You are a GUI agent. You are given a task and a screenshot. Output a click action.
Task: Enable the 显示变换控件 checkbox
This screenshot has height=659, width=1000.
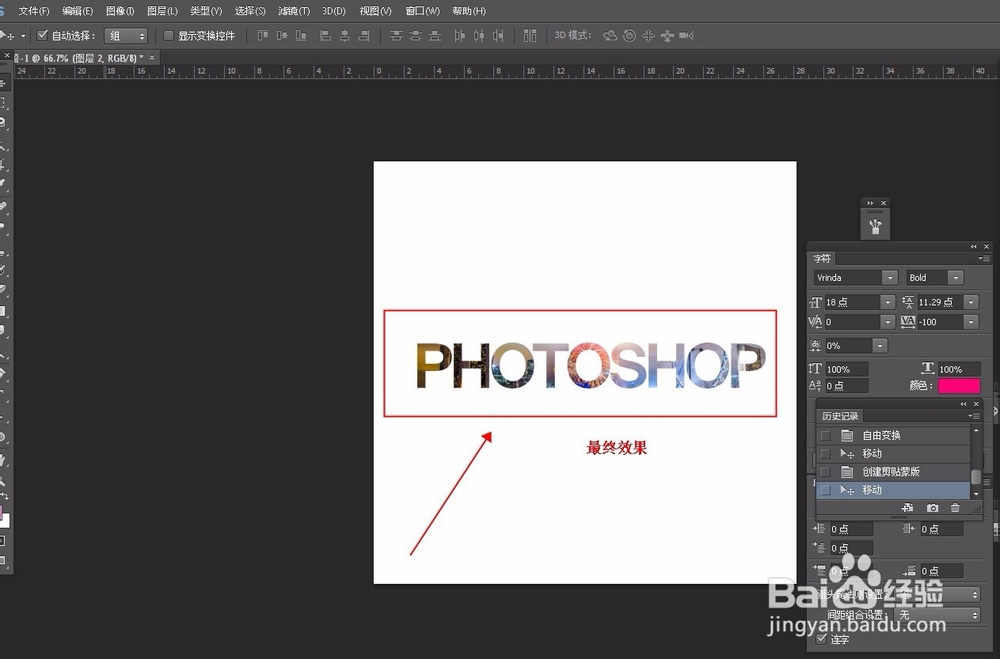(168, 36)
